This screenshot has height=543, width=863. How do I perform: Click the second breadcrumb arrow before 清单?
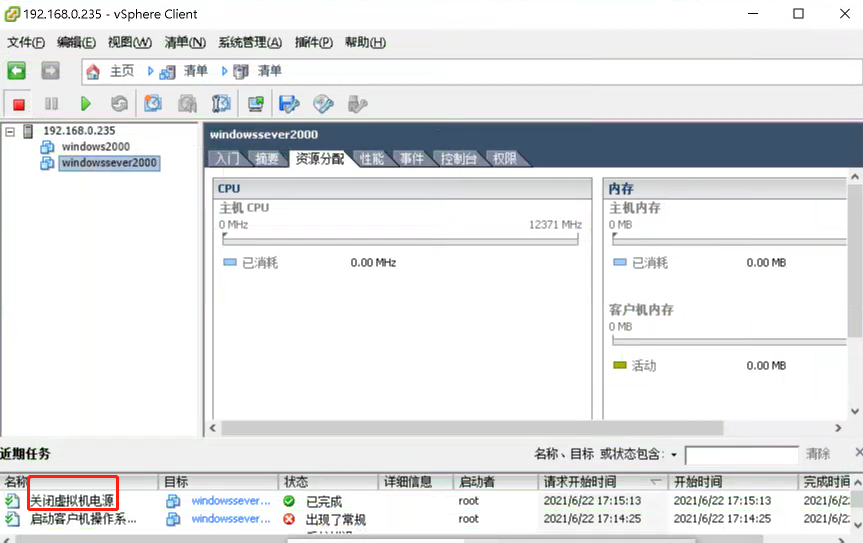click(x=224, y=71)
